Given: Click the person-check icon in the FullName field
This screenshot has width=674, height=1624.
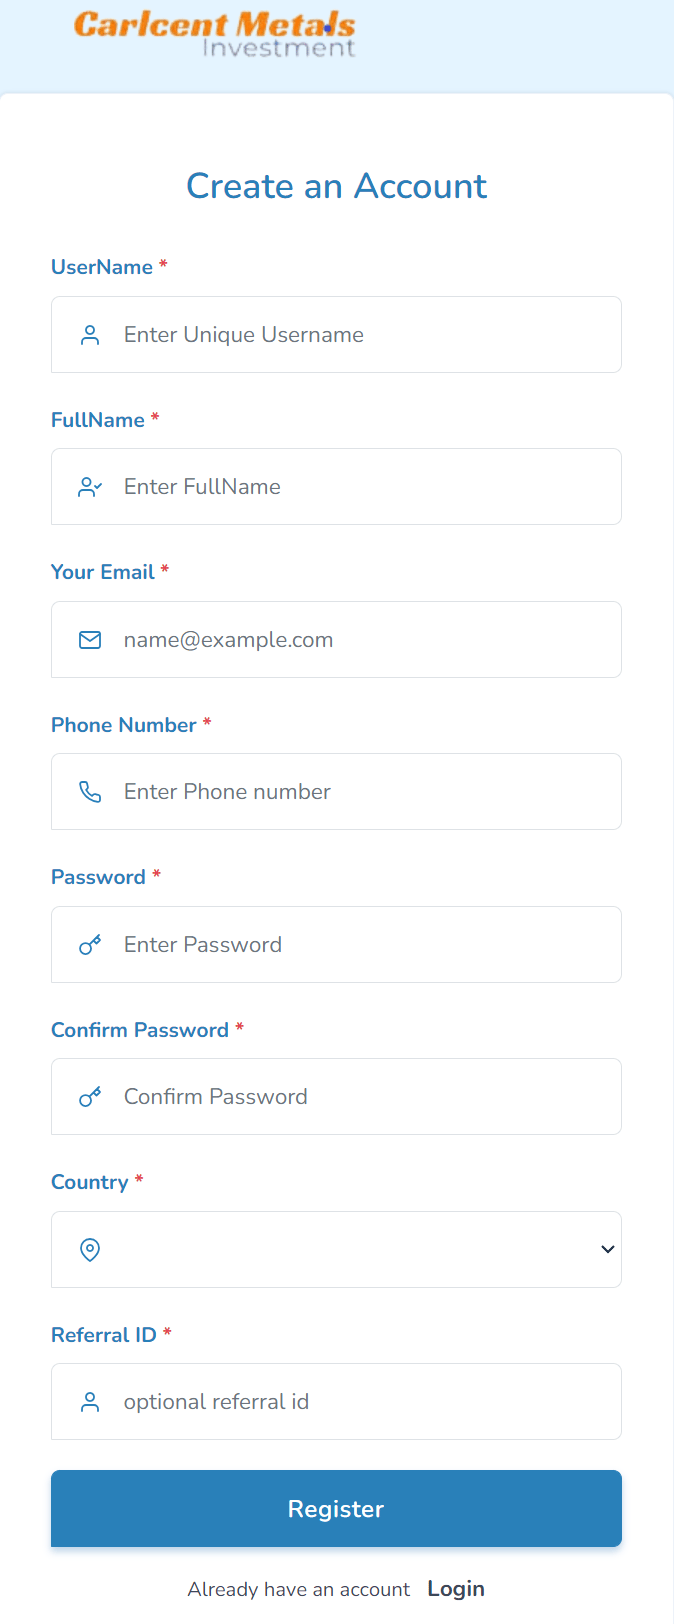Looking at the screenshot, I should click(x=90, y=487).
